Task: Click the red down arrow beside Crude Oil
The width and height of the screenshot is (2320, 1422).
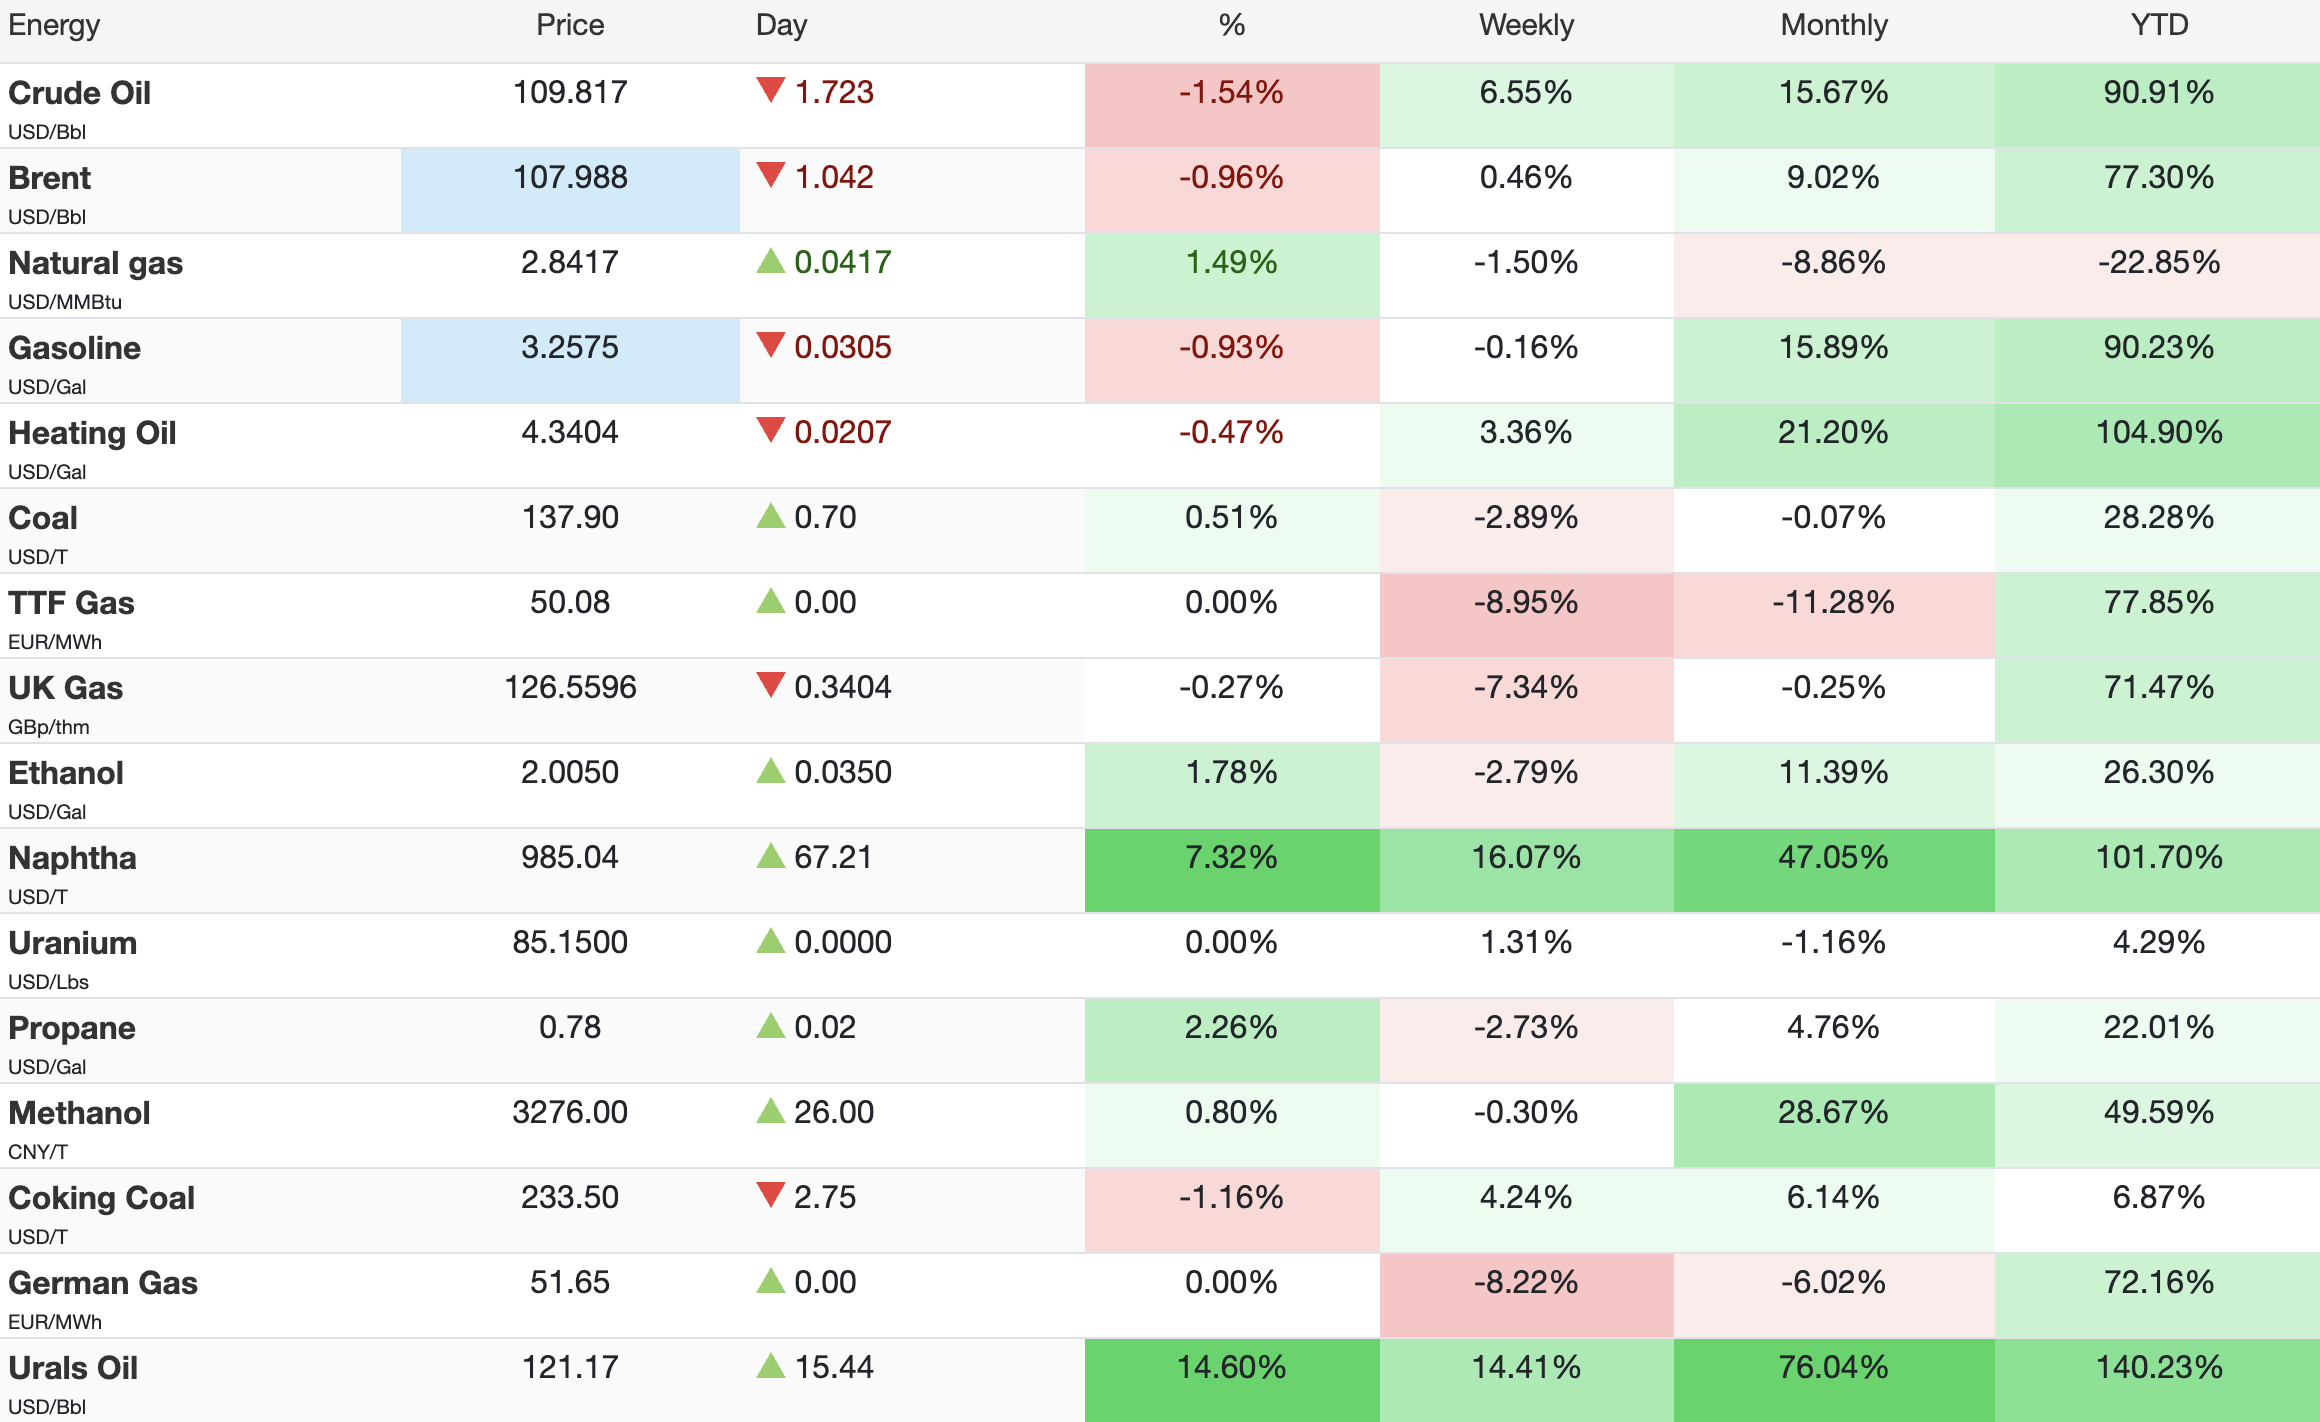Action: [770, 90]
